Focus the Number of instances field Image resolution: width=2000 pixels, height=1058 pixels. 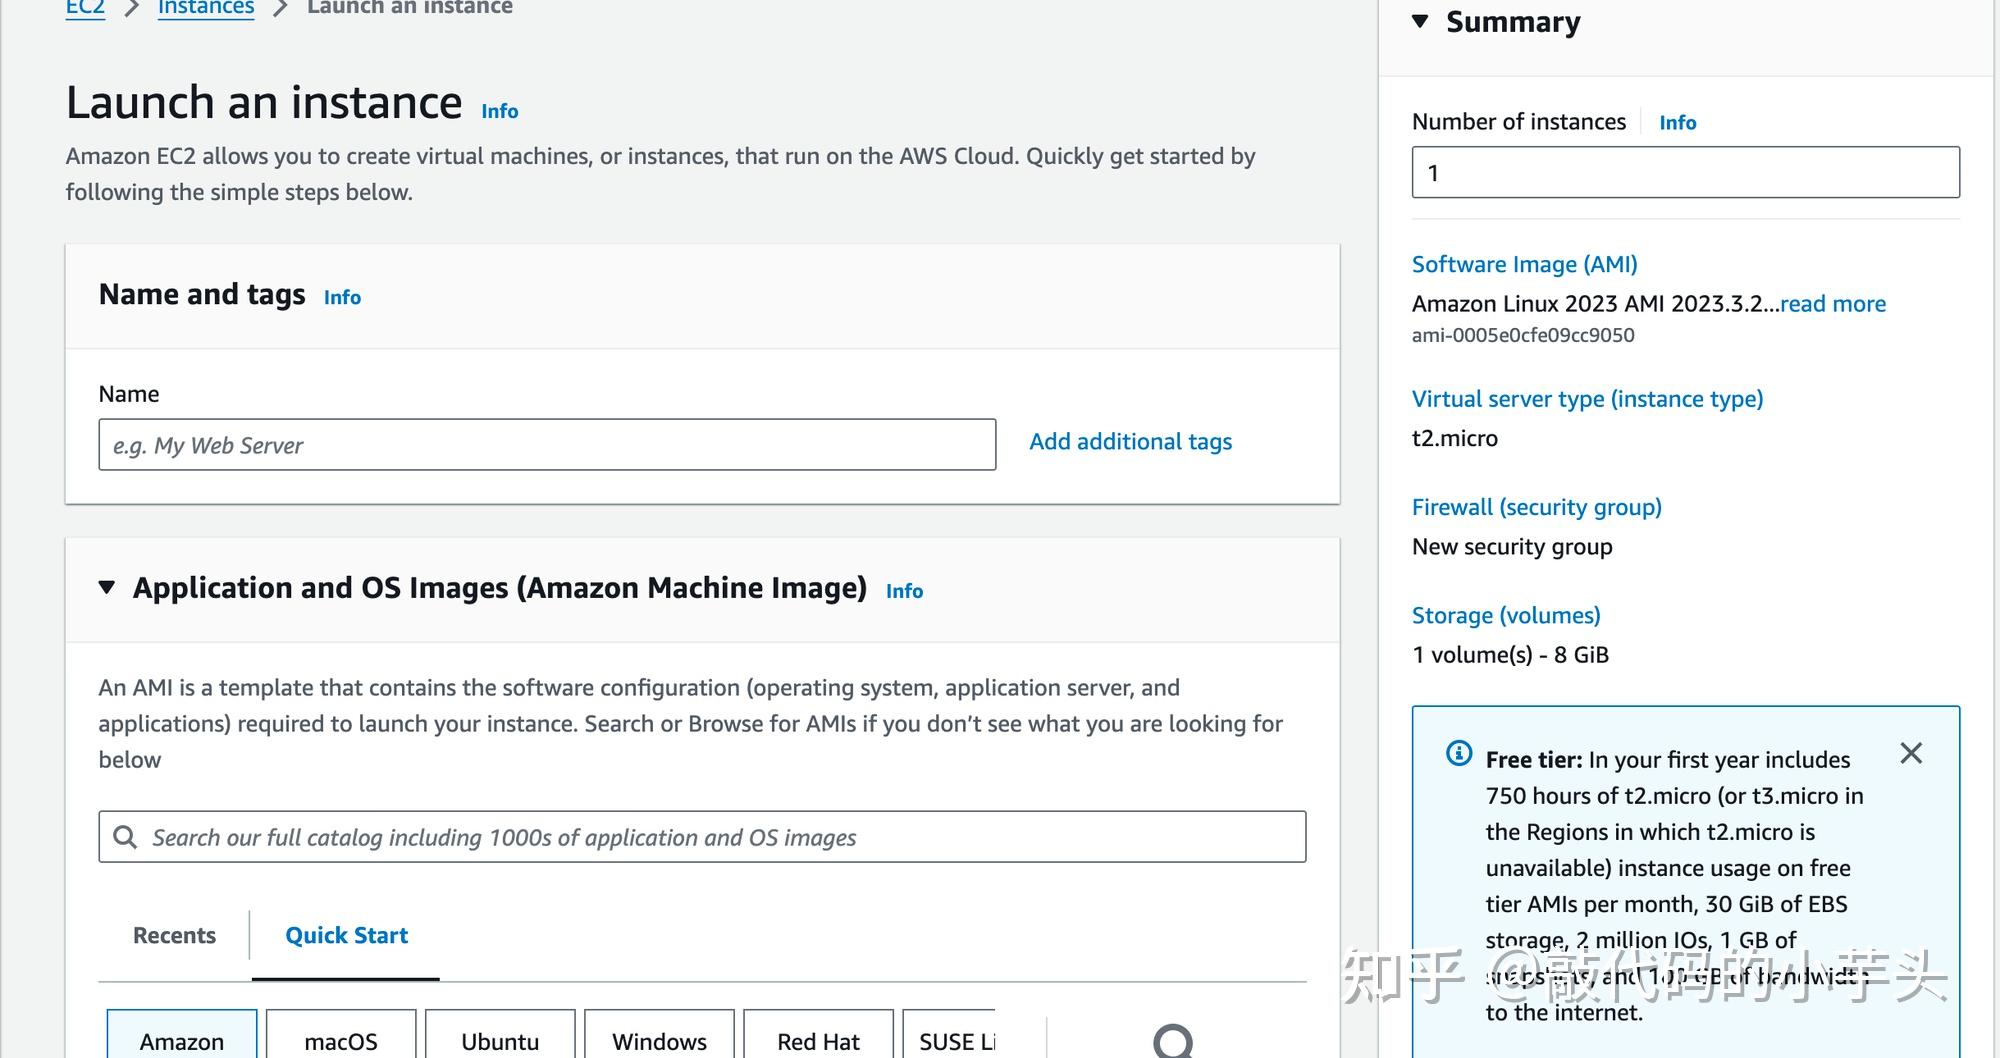[x=1685, y=172]
